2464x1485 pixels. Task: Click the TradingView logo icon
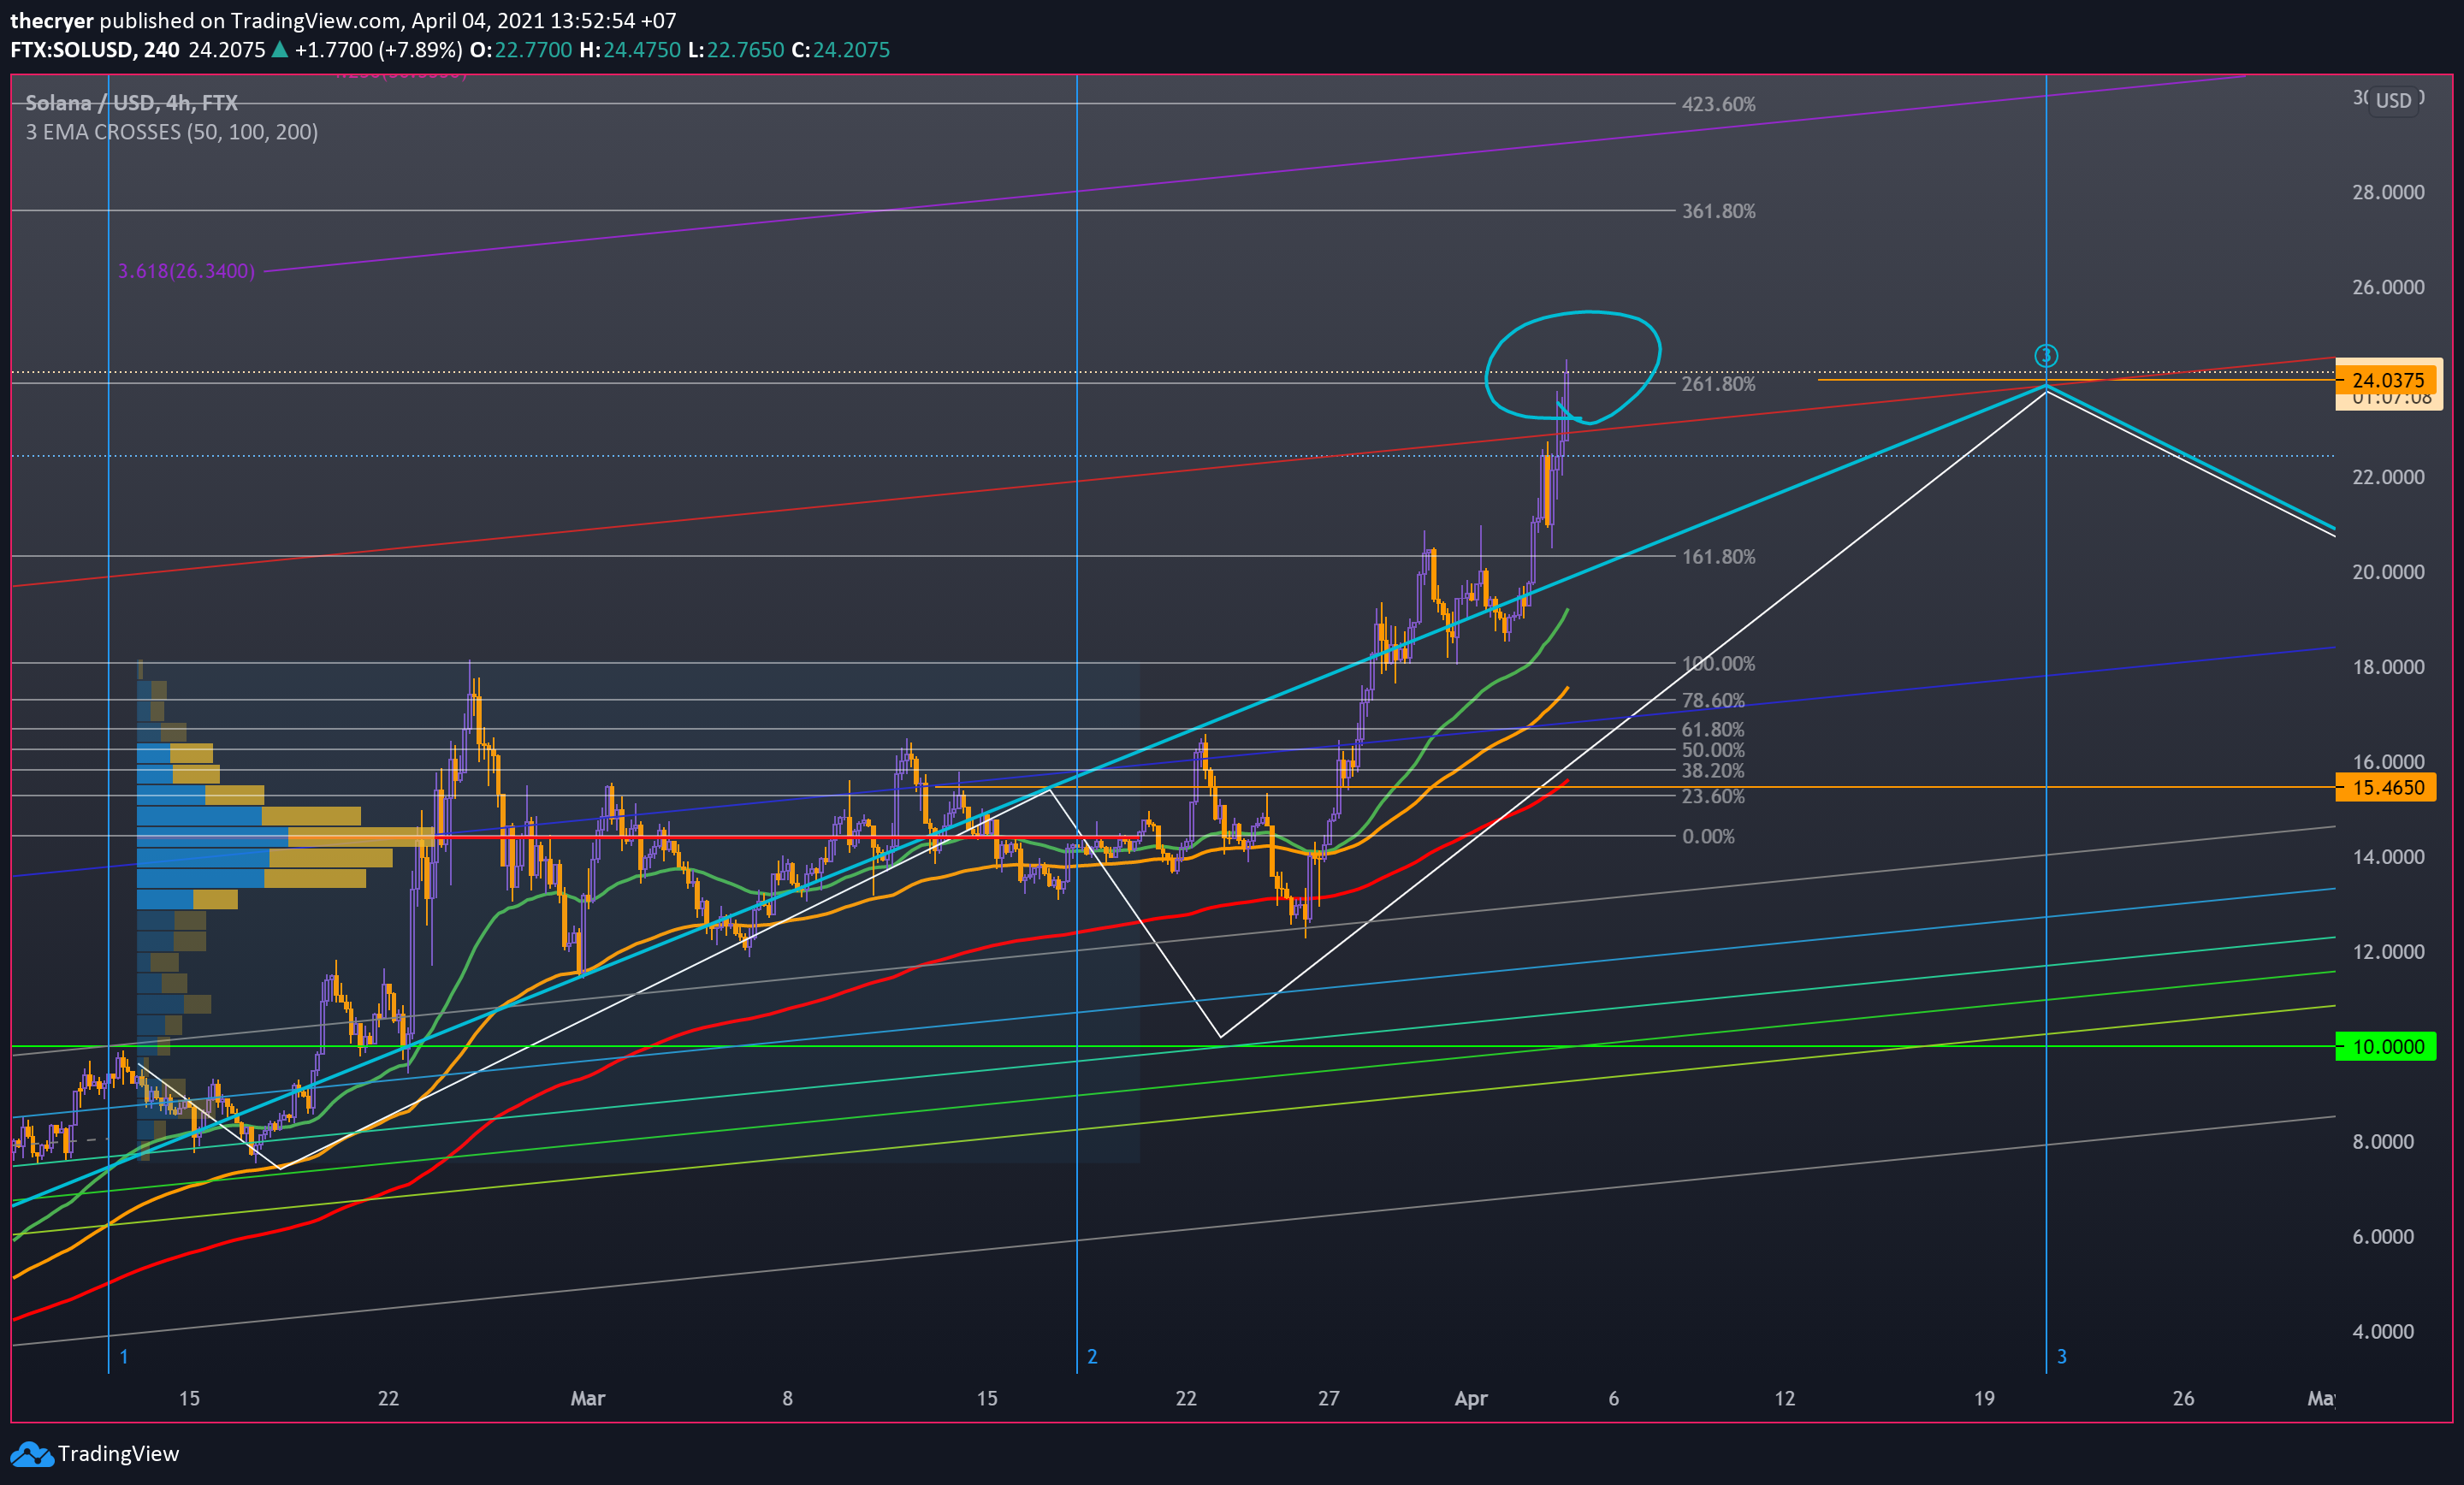pyautogui.click(x=31, y=1454)
